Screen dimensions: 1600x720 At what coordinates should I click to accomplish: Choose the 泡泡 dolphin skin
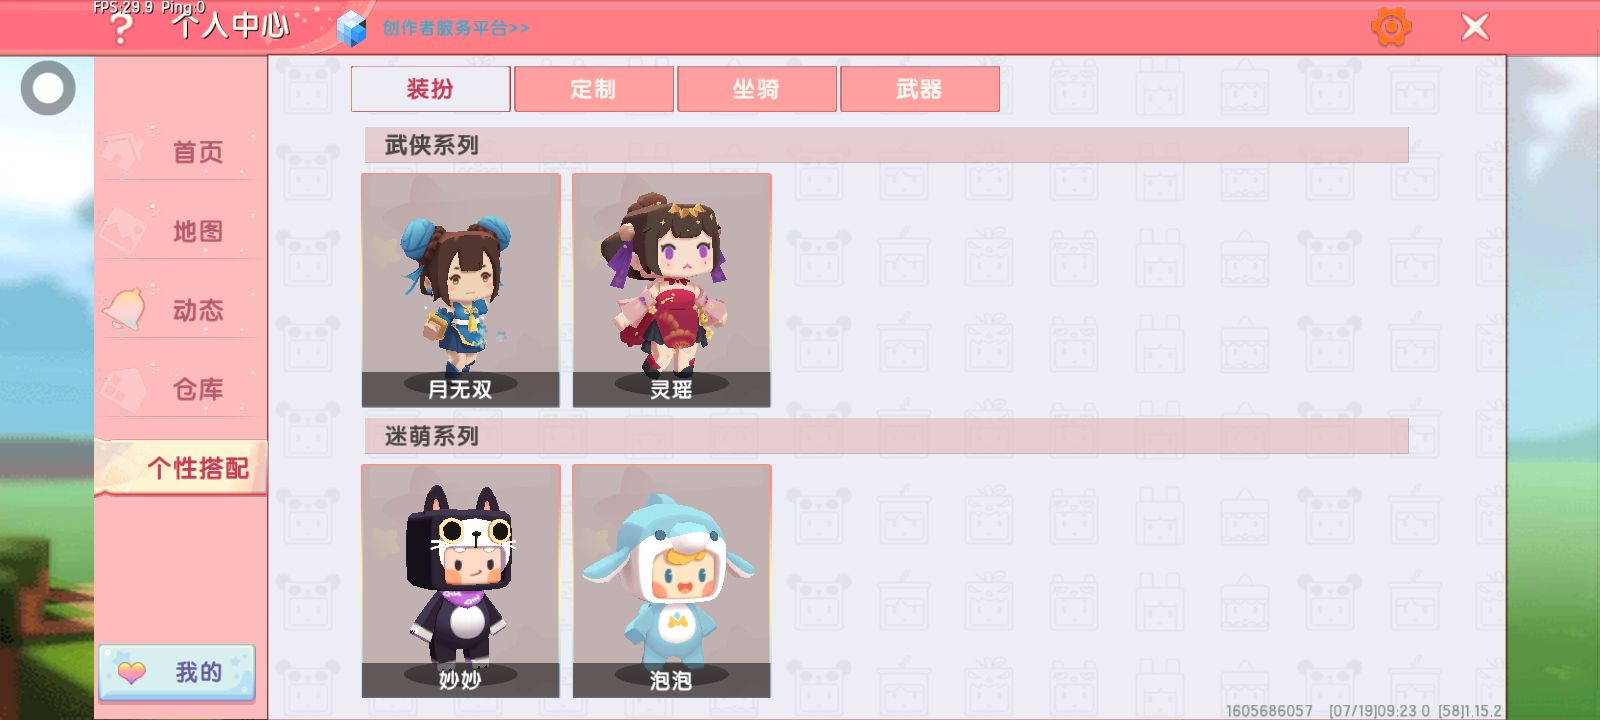pos(672,581)
